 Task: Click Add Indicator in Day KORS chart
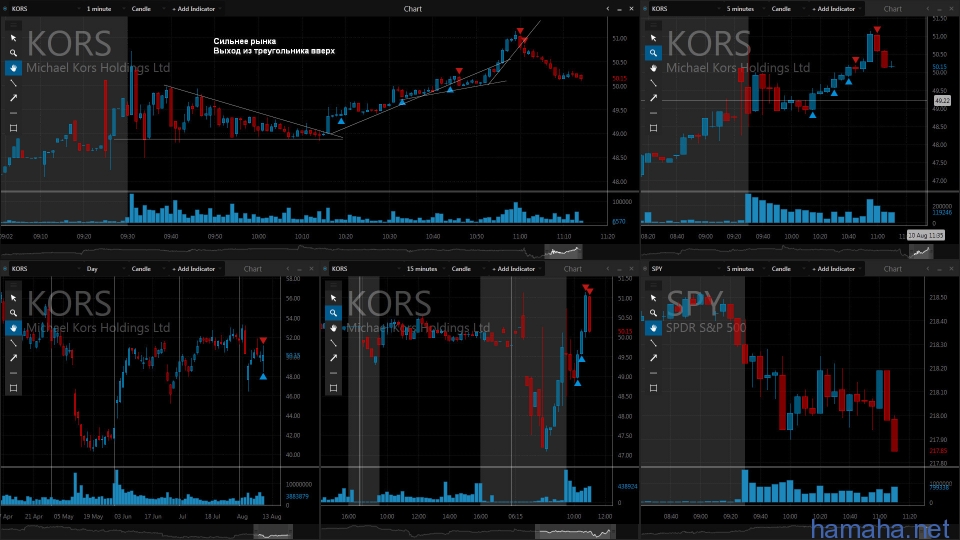[x=195, y=269]
